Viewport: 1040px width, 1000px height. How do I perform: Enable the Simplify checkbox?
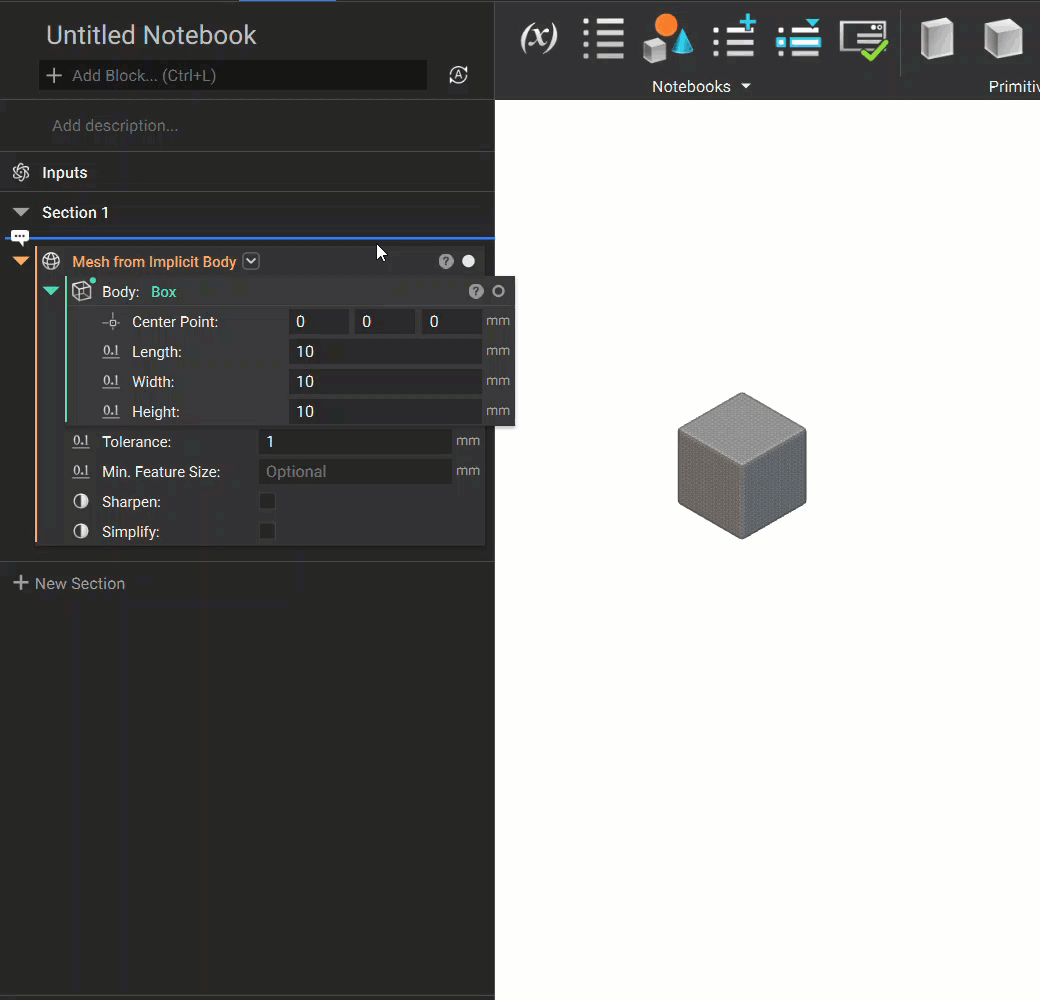(267, 531)
